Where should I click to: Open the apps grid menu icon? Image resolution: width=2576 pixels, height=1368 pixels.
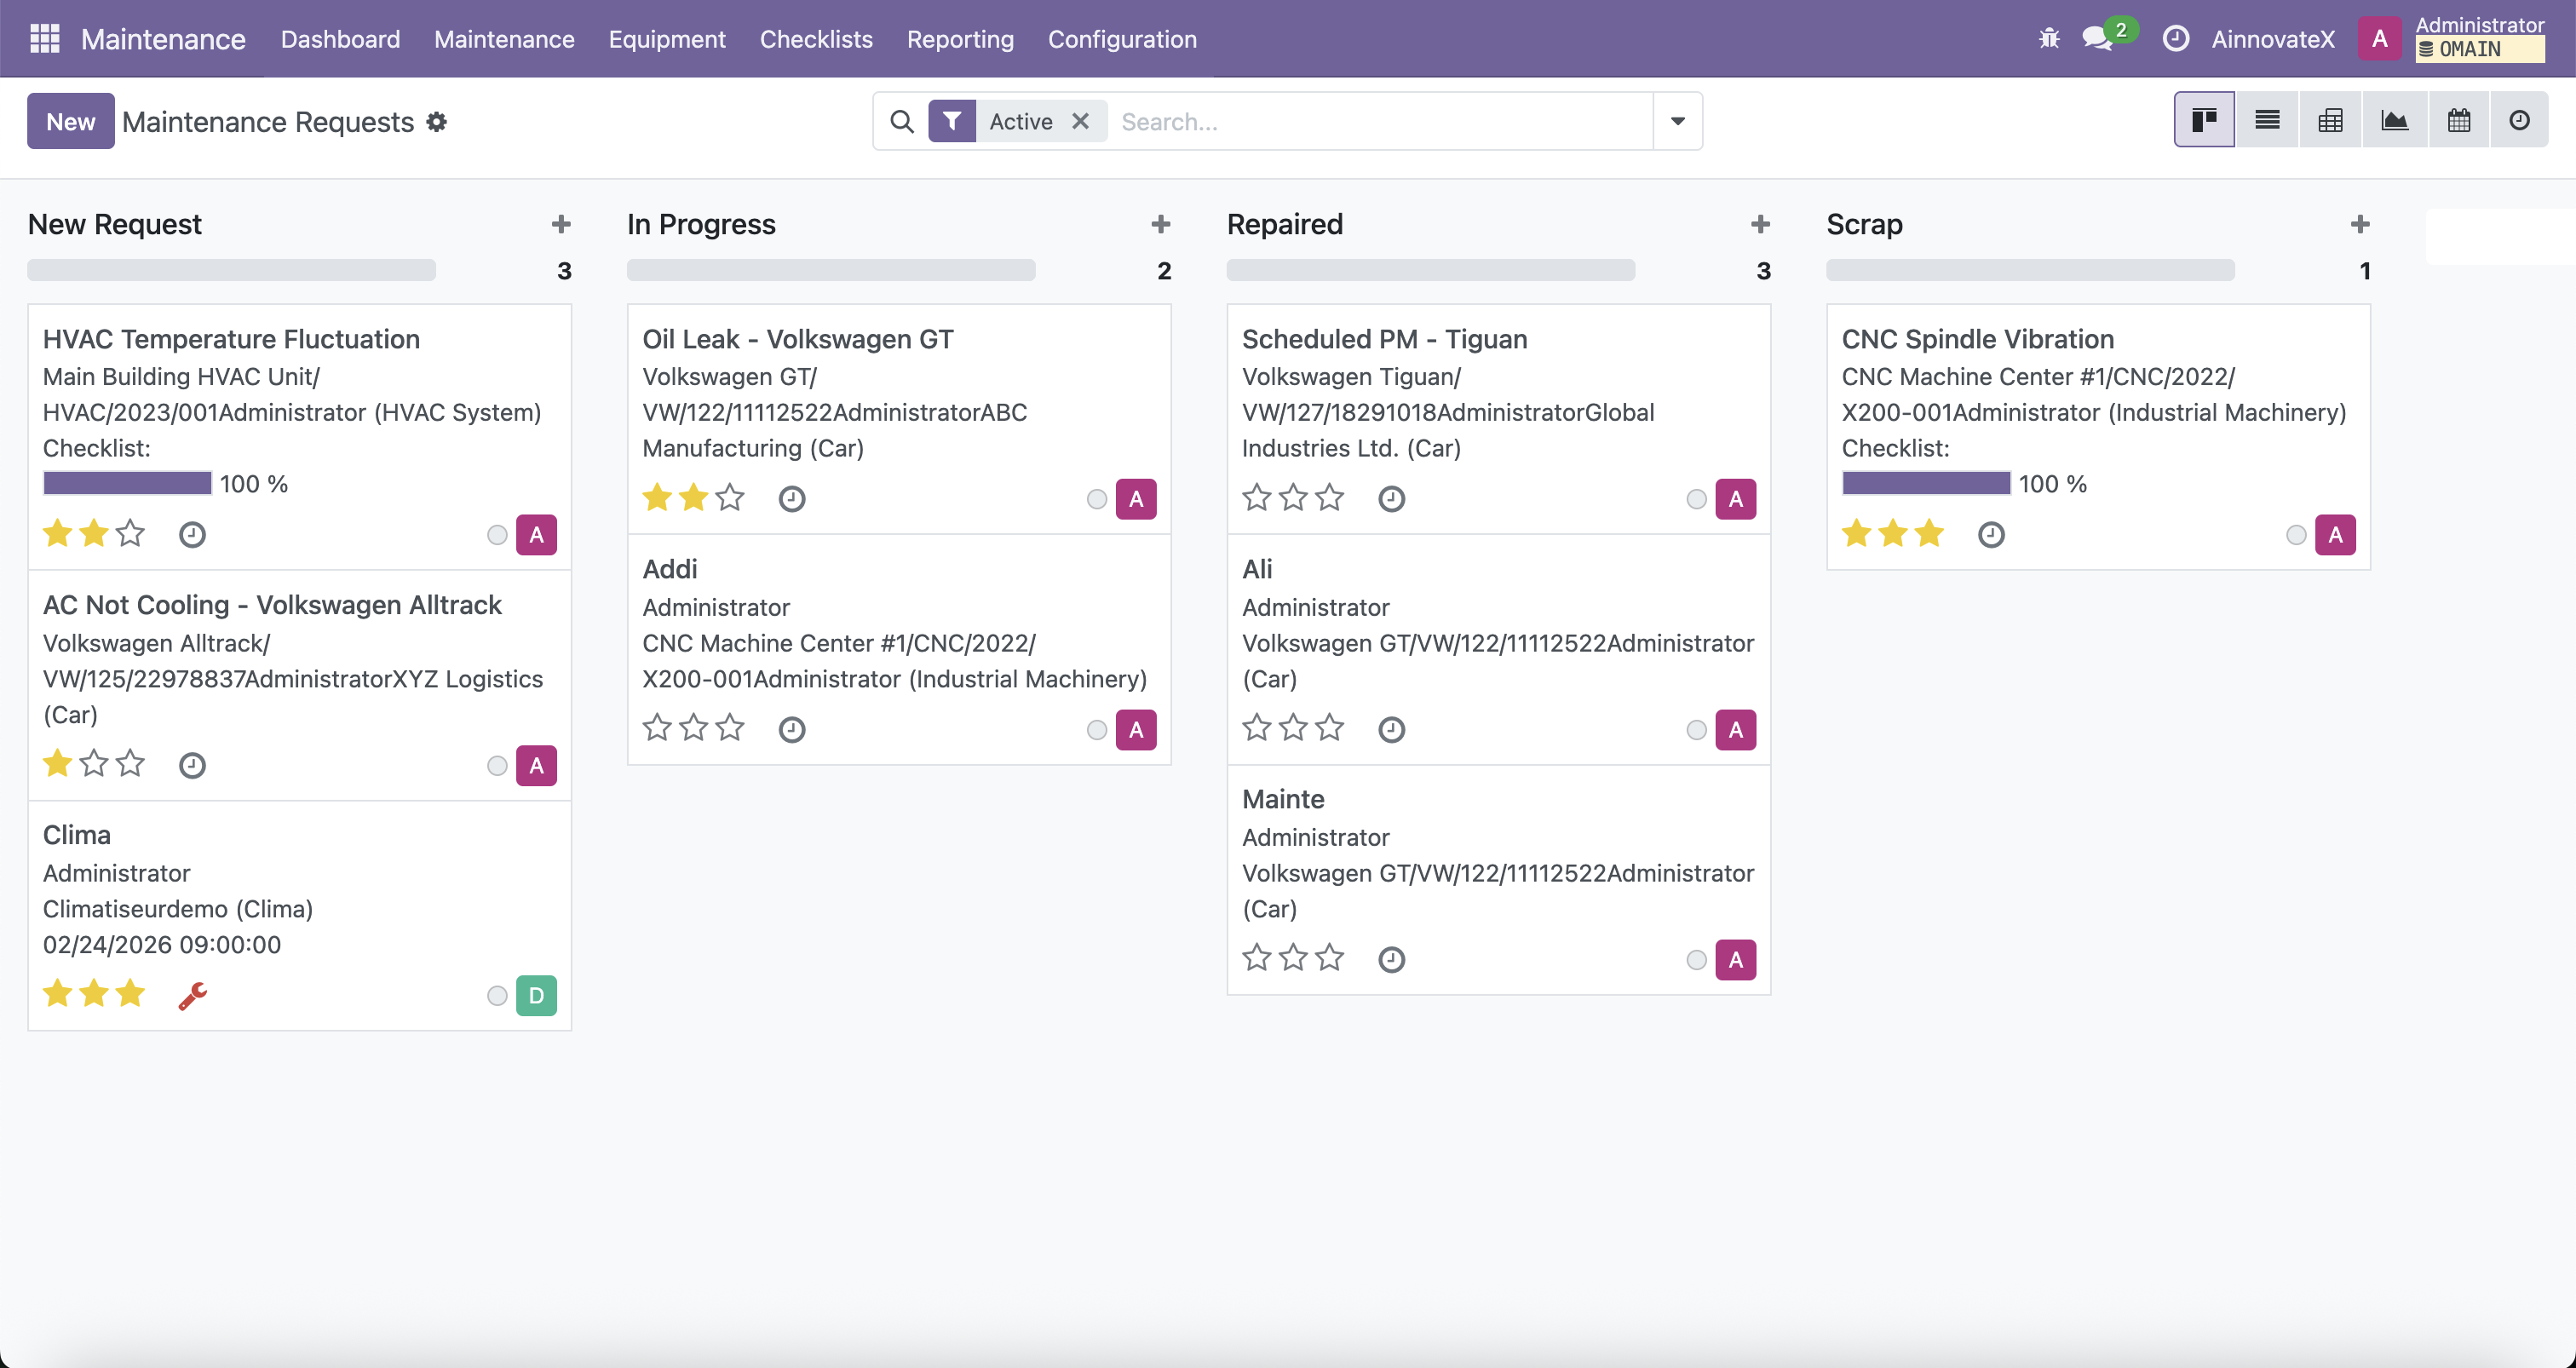coord(45,39)
